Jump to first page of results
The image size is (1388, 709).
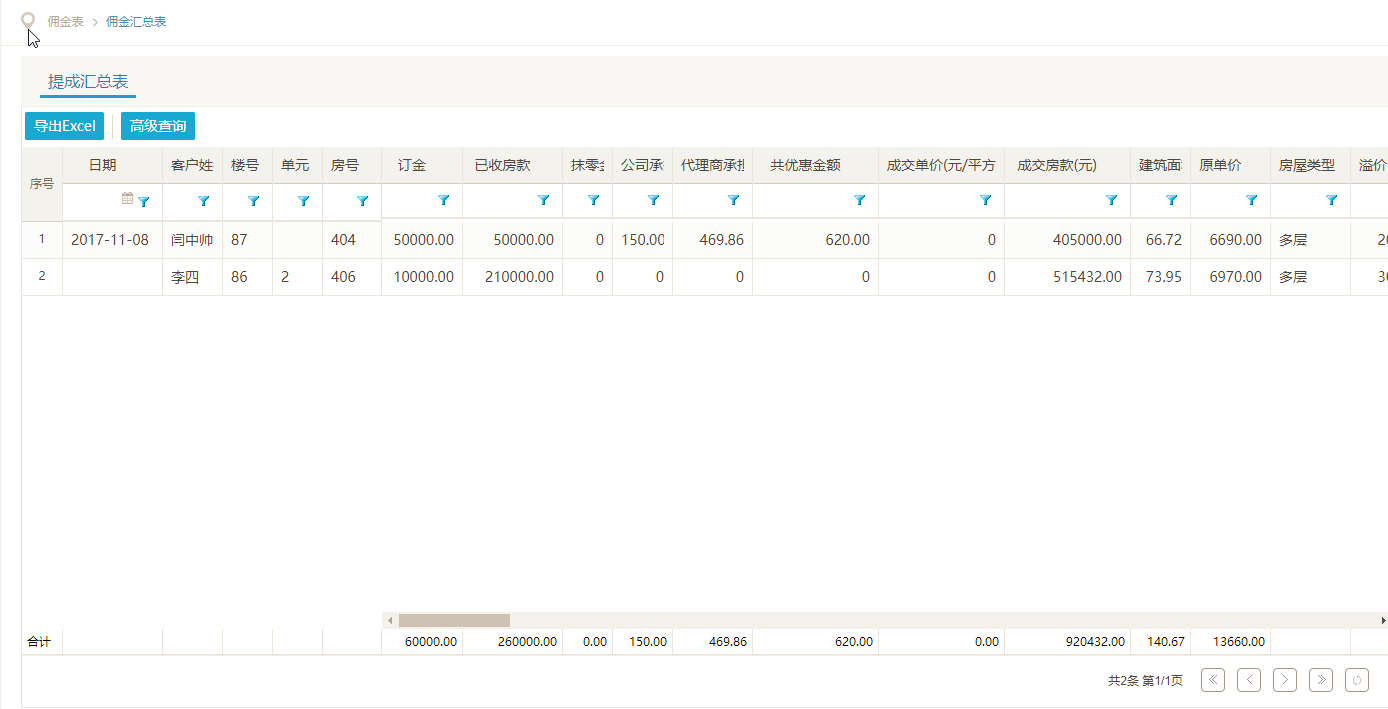pos(1213,680)
